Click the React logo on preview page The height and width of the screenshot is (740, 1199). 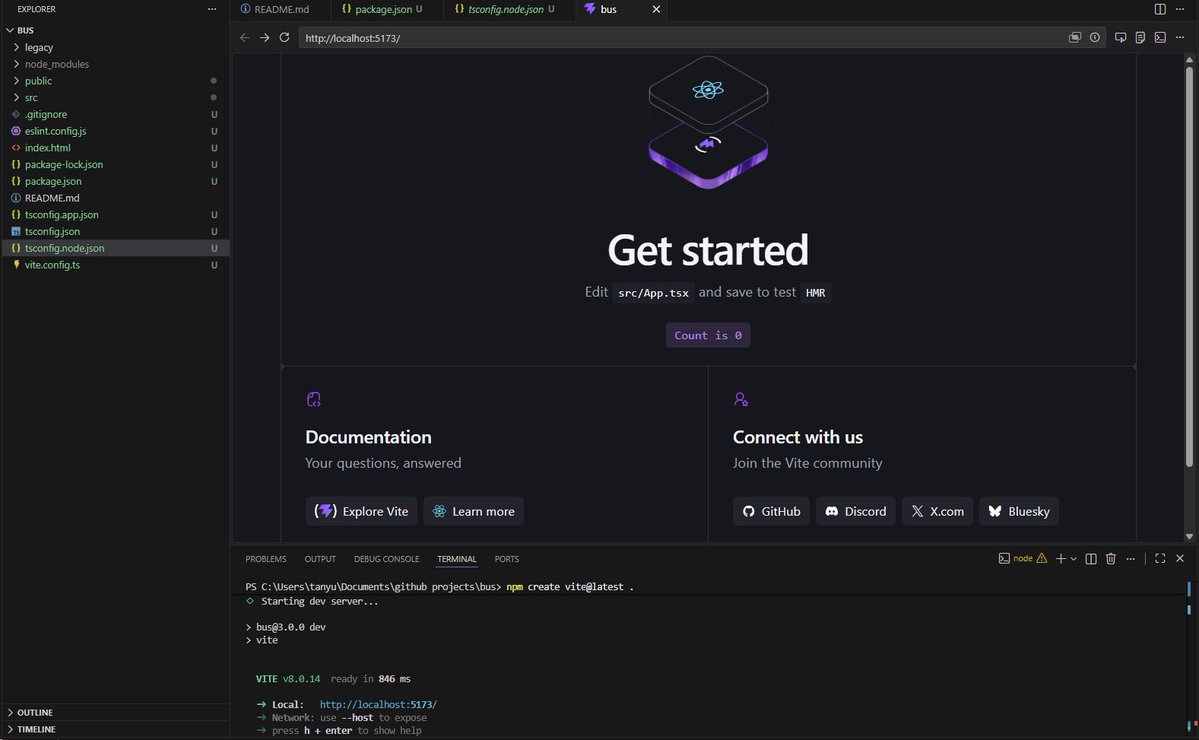tap(708, 90)
